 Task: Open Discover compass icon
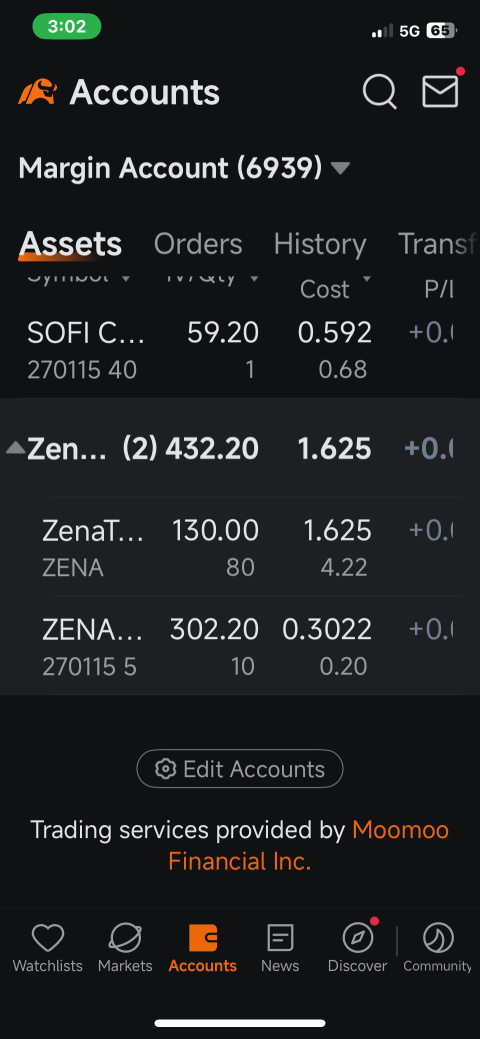[357, 939]
